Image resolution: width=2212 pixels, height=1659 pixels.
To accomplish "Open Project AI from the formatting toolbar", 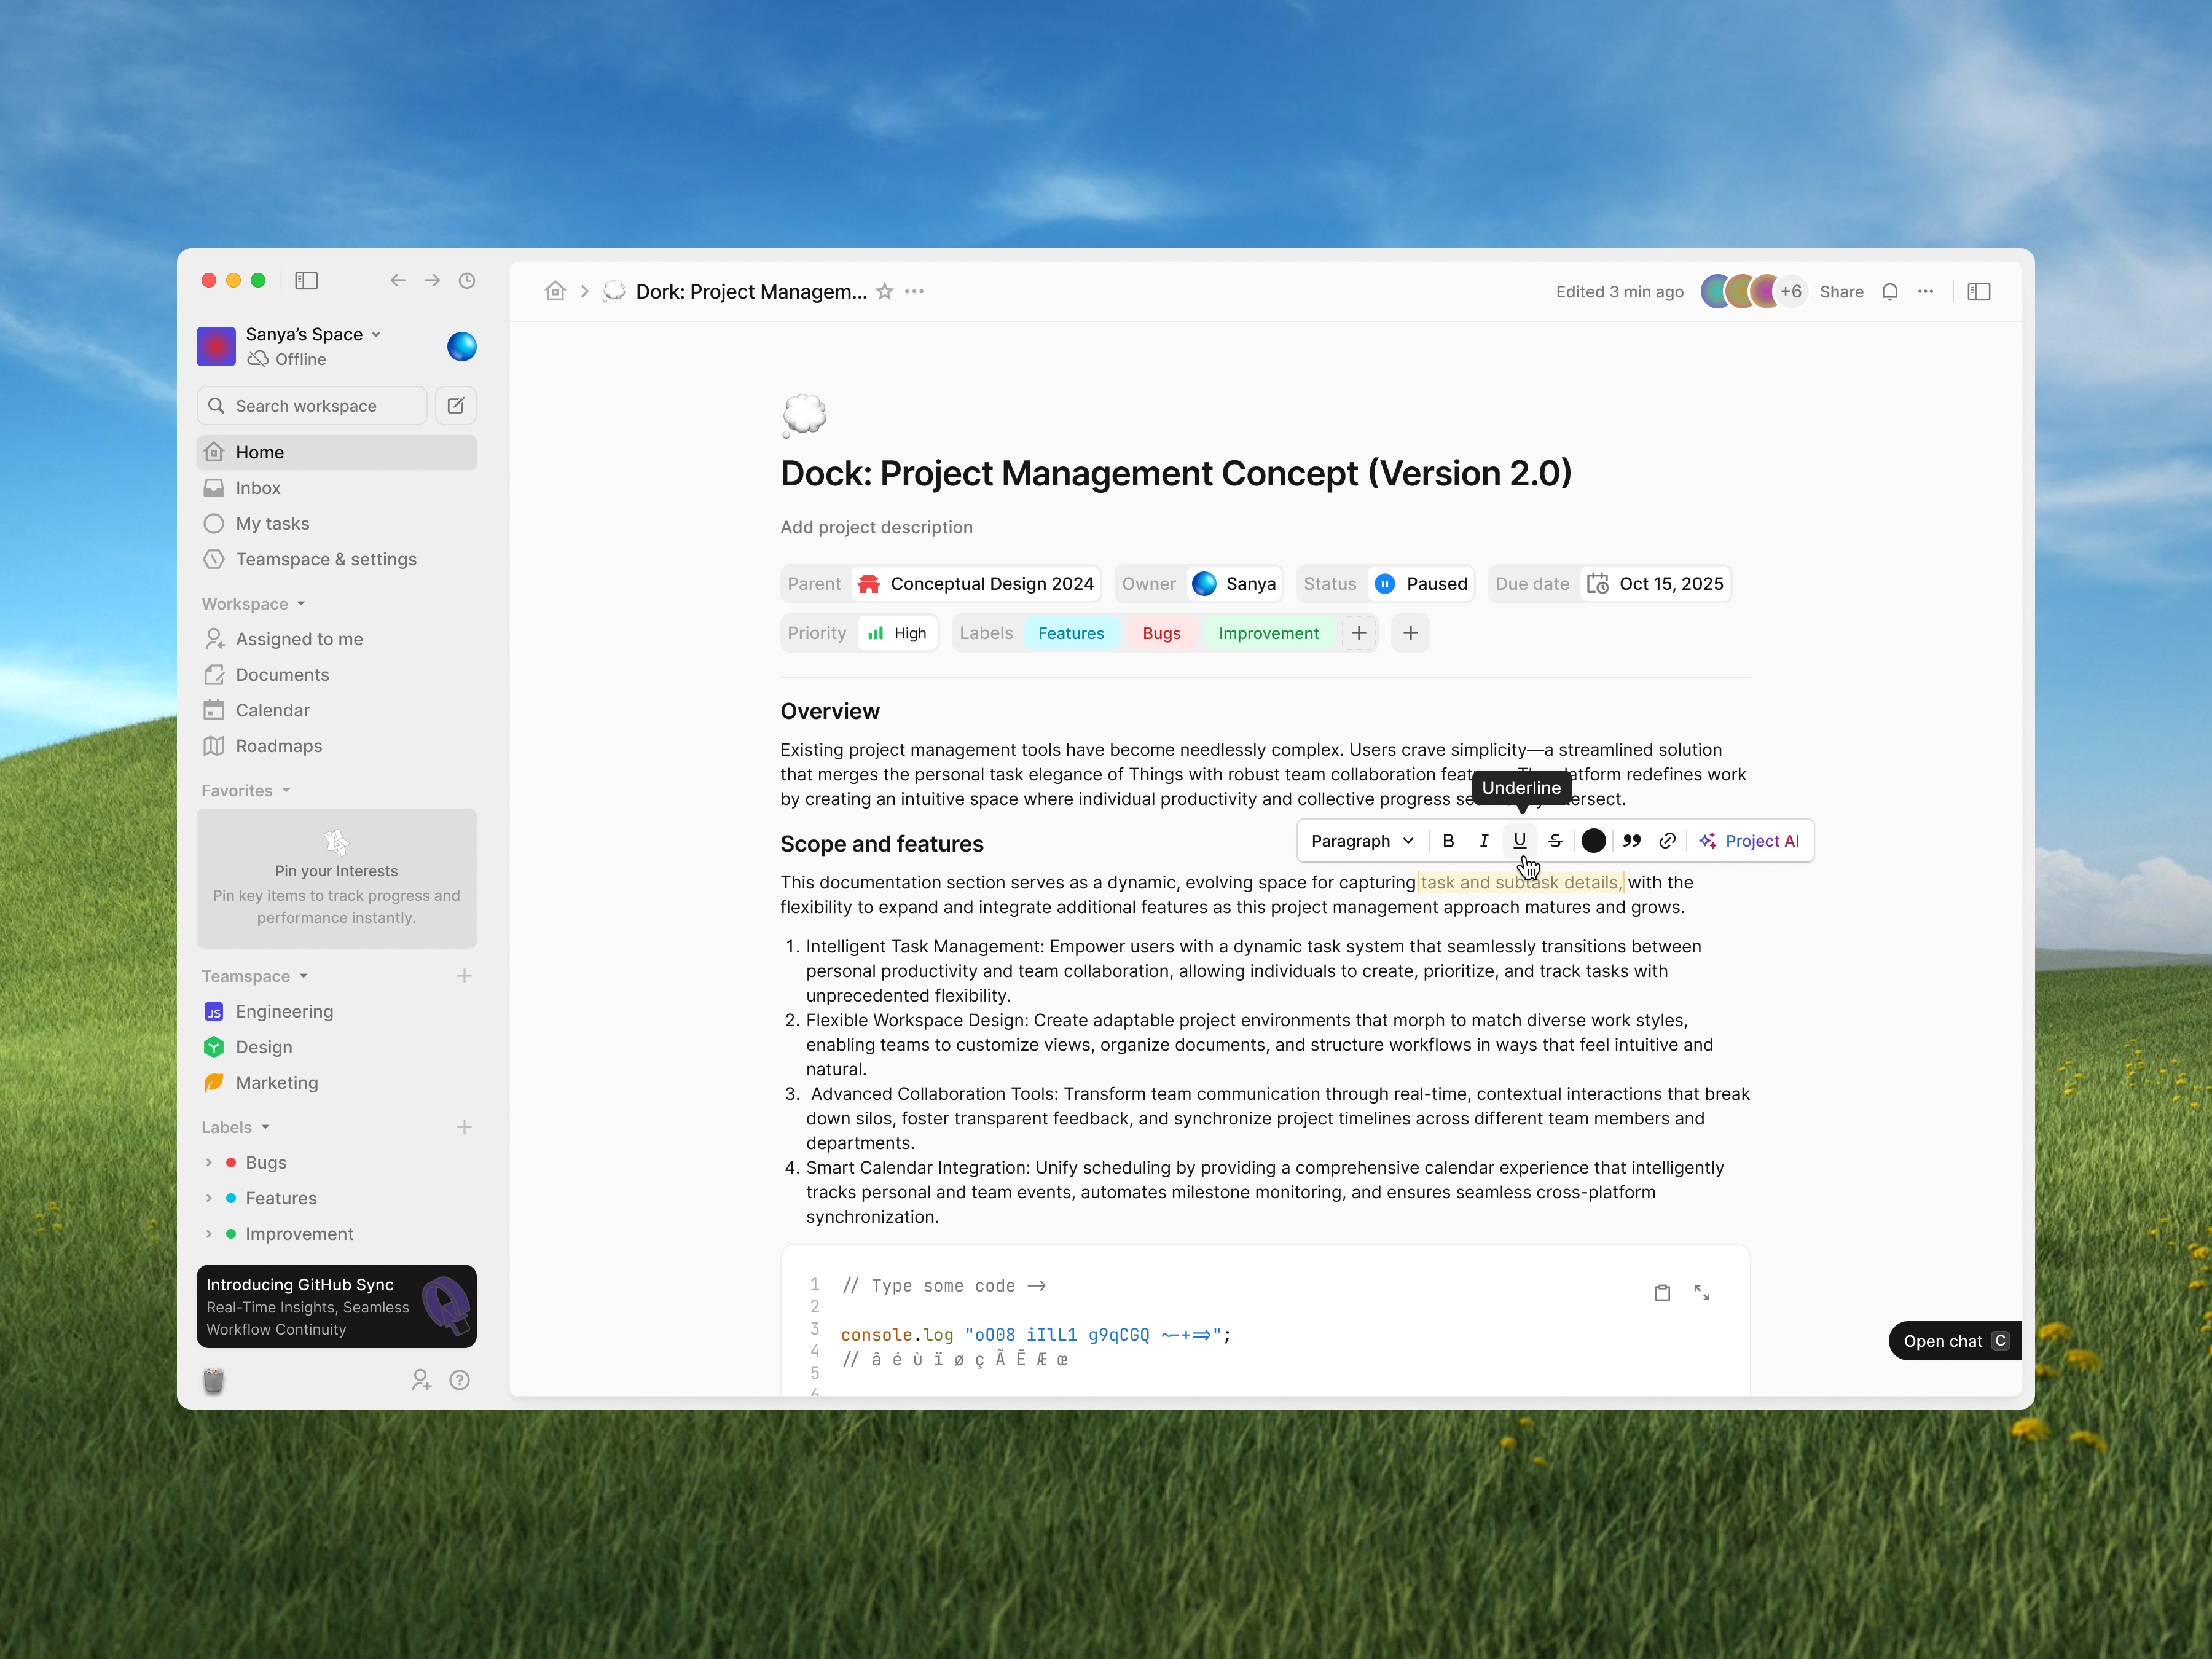I will [1750, 841].
